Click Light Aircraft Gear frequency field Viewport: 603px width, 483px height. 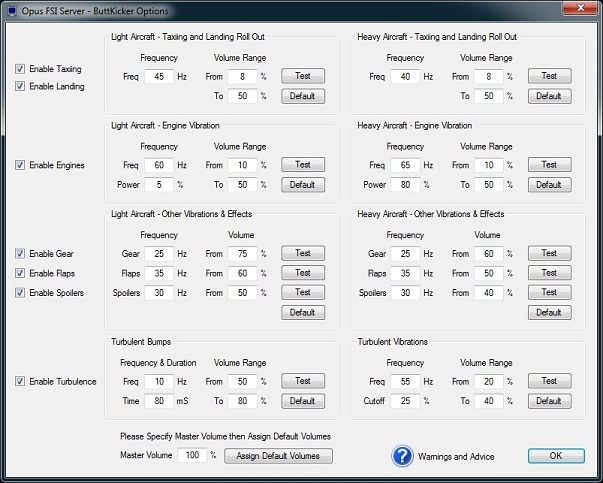click(159, 254)
